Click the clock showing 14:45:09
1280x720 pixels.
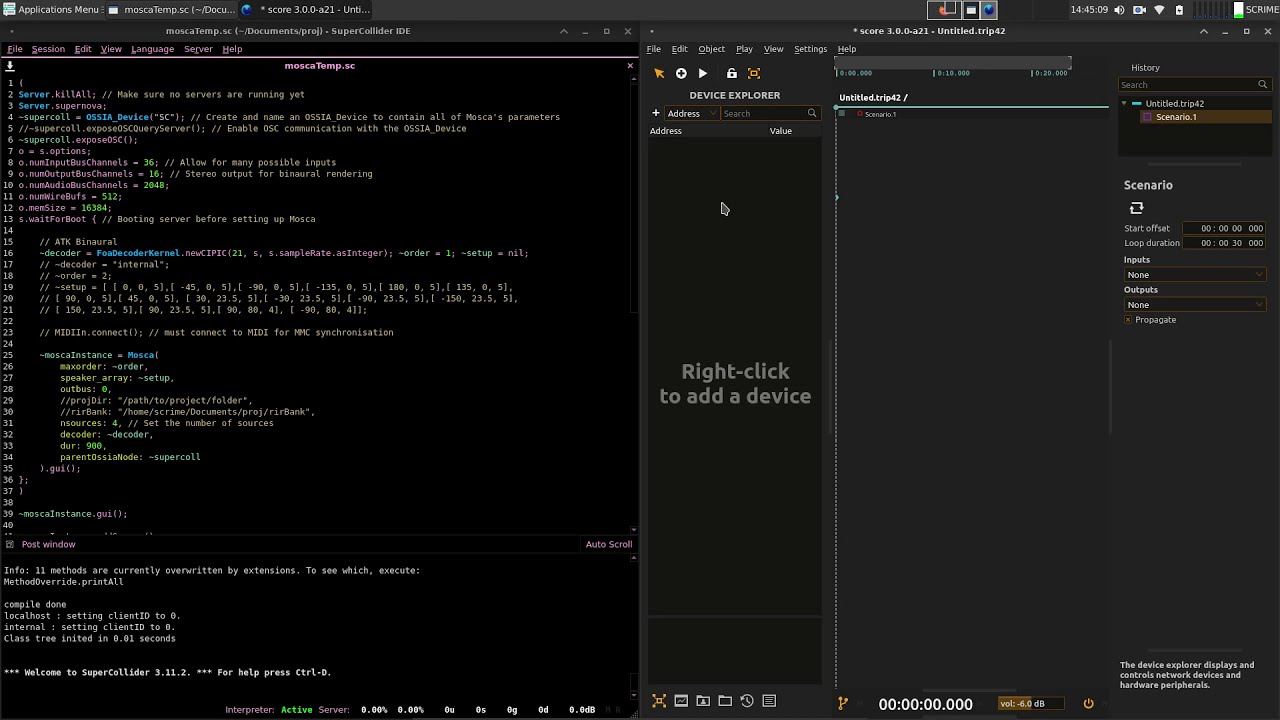tap(1089, 10)
